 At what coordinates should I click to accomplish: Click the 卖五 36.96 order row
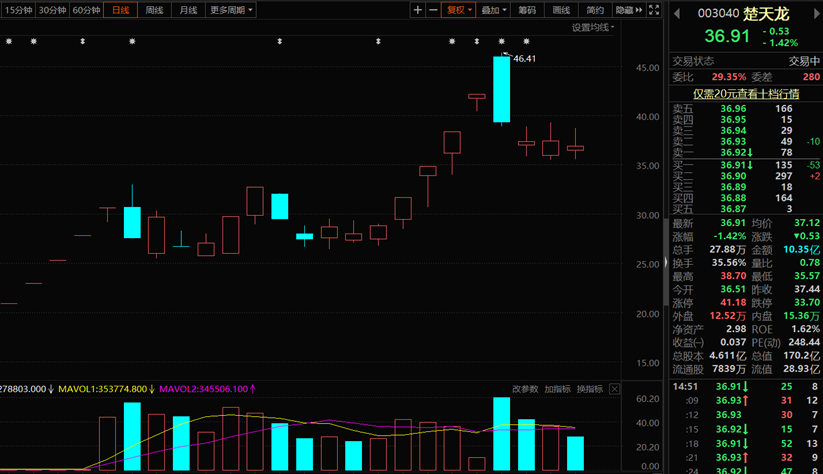pos(746,109)
